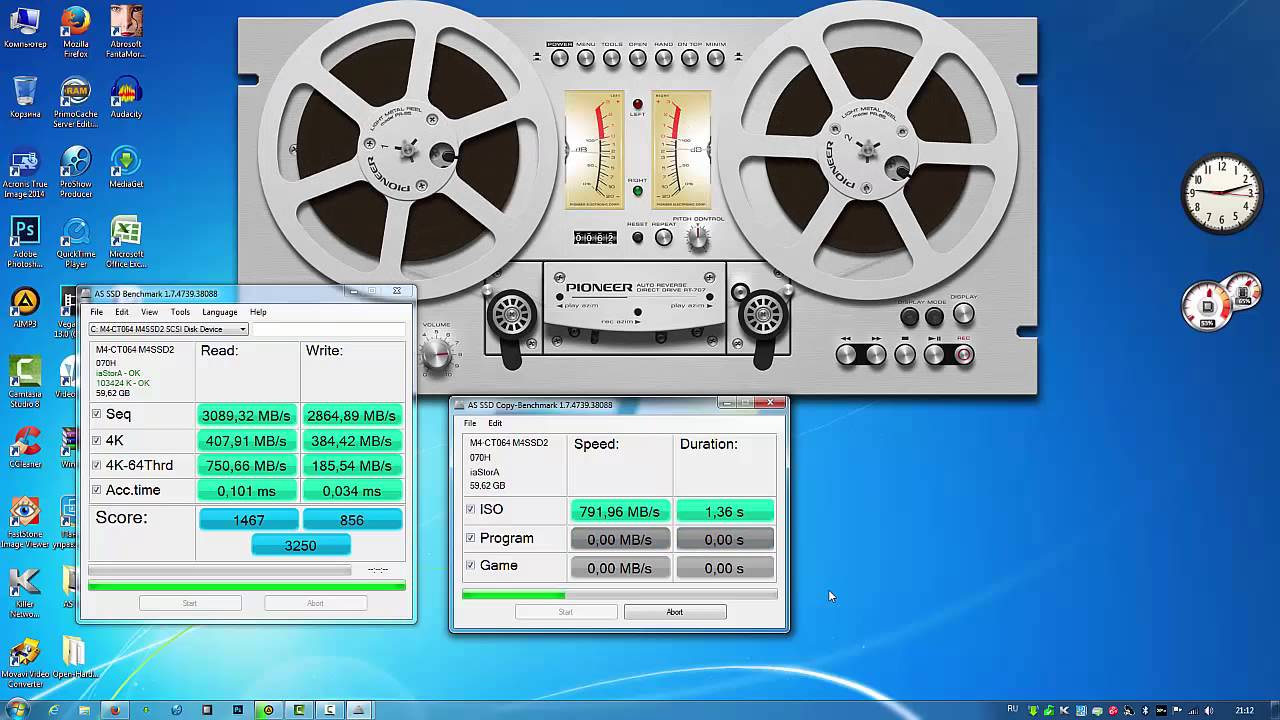The width and height of the screenshot is (1280, 720).
Task: Launch MediaGet desktop shortcut
Action: [125, 168]
